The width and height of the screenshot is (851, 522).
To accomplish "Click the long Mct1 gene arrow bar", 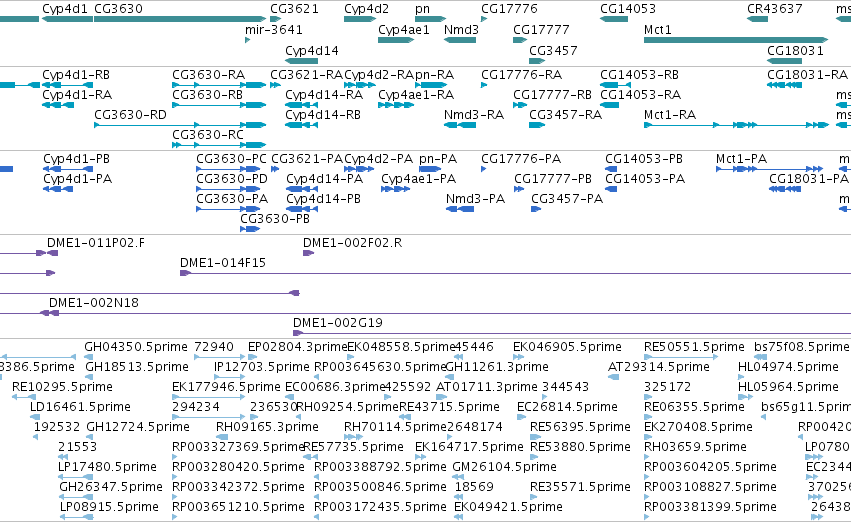I will click(736, 40).
